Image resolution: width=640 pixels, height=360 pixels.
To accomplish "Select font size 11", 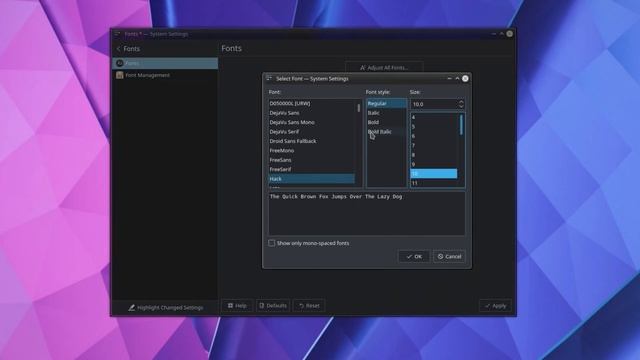I will coord(433,183).
